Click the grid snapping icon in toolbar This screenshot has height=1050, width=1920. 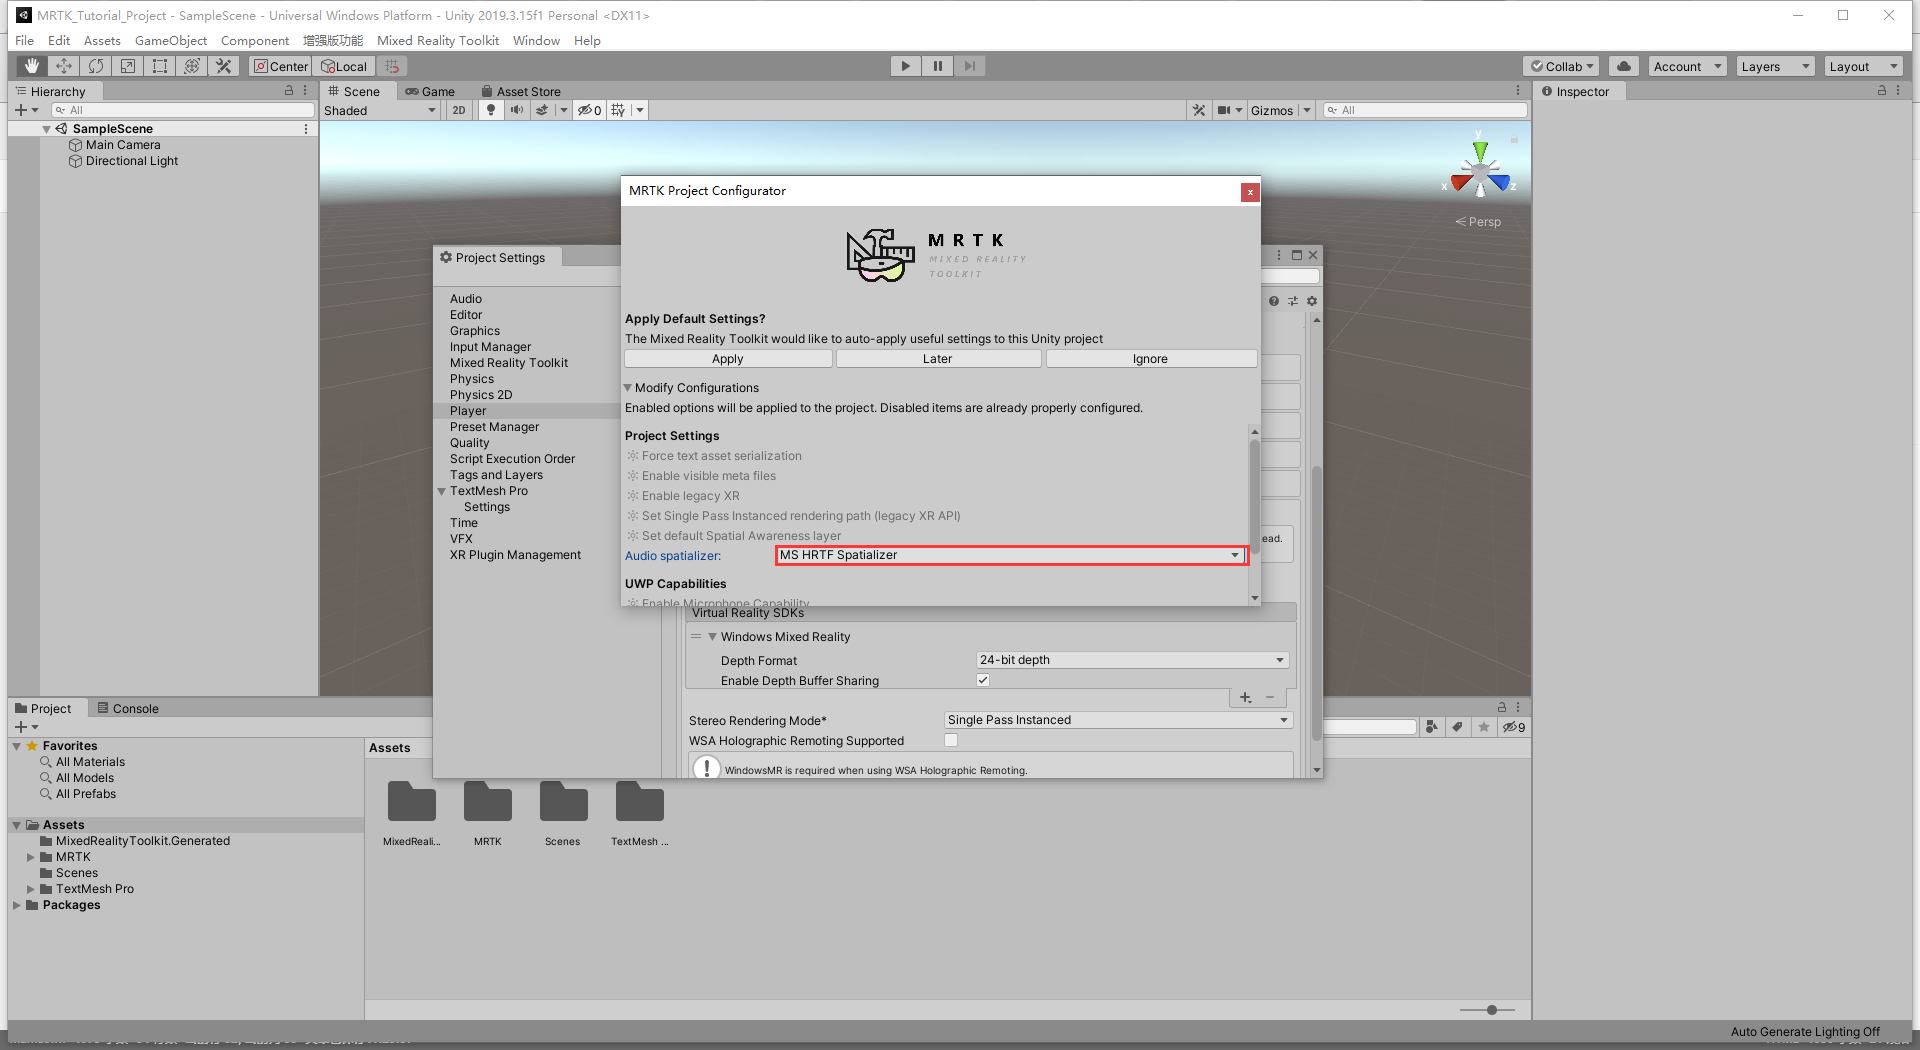392,66
